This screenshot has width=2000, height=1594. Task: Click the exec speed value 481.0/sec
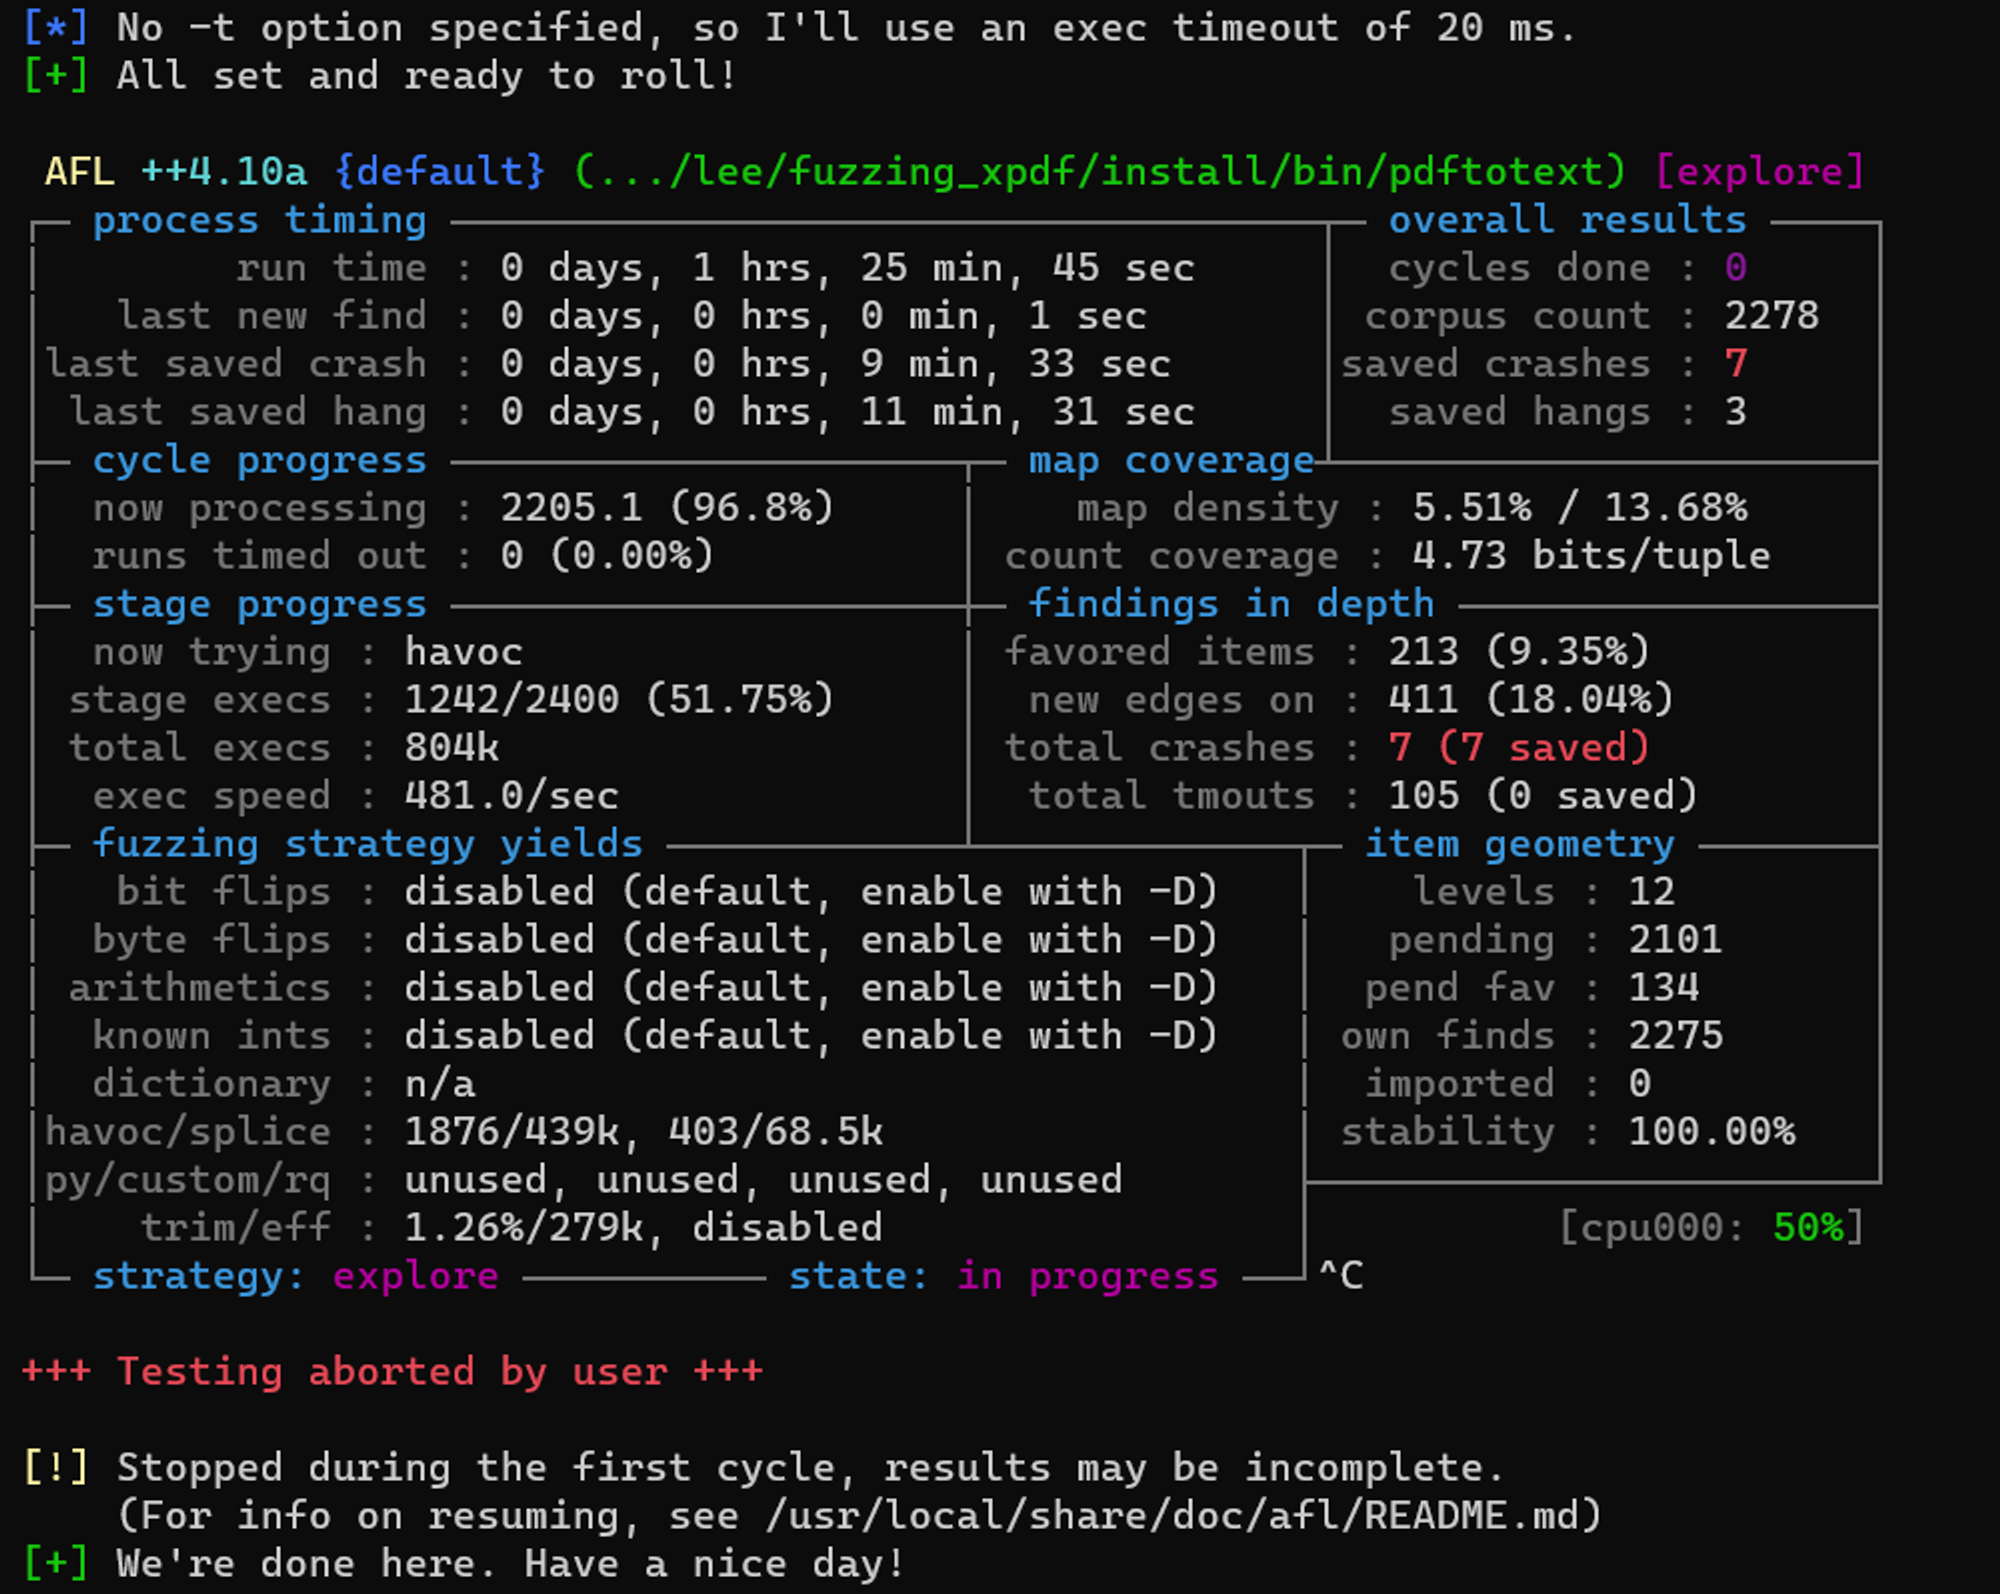click(x=511, y=796)
